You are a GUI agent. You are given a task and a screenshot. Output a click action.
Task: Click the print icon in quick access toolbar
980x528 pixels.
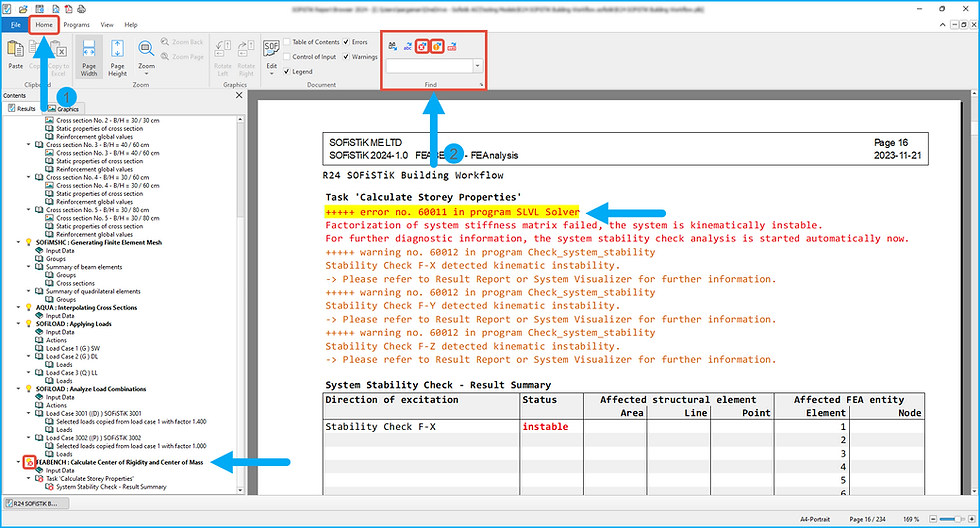[82, 9]
